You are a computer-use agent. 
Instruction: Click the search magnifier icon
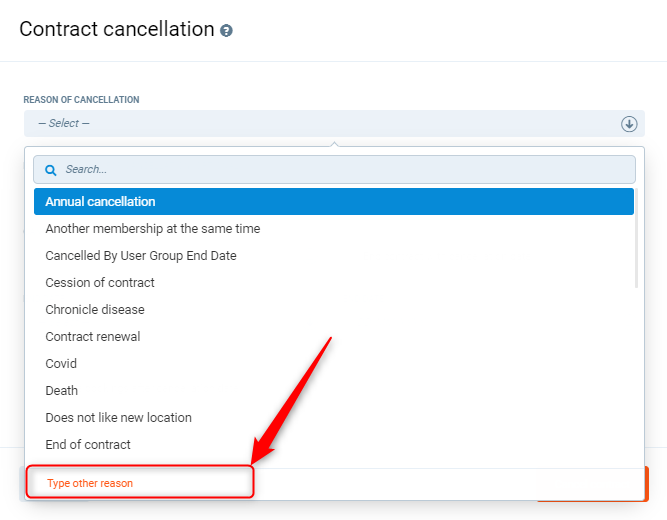(51, 170)
